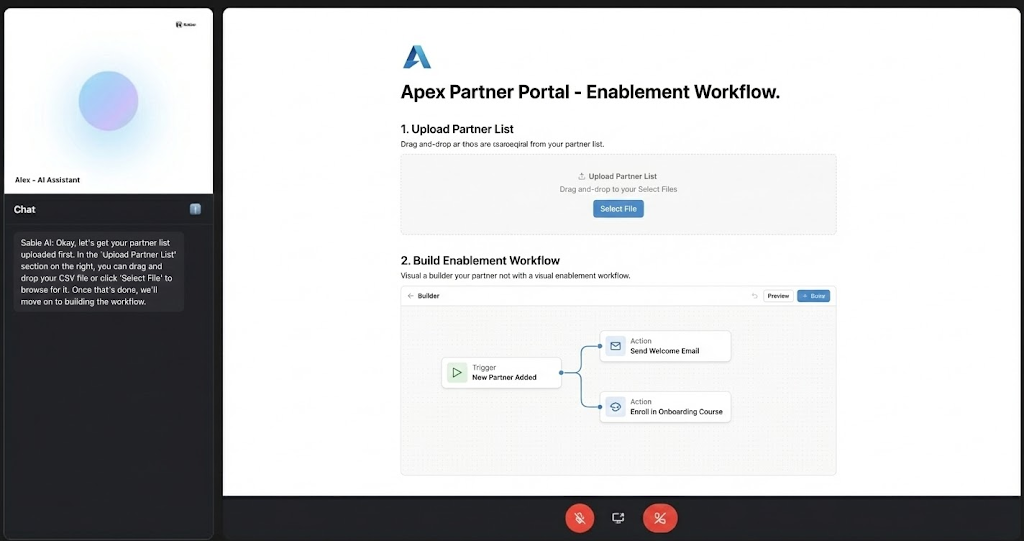The width and height of the screenshot is (1024, 541).
Task: Click the Select File button
Action: (618, 209)
